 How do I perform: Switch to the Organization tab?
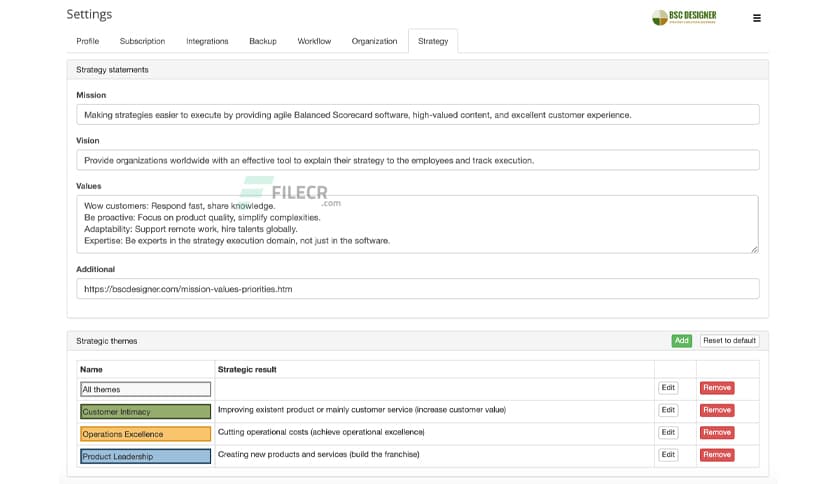374,41
